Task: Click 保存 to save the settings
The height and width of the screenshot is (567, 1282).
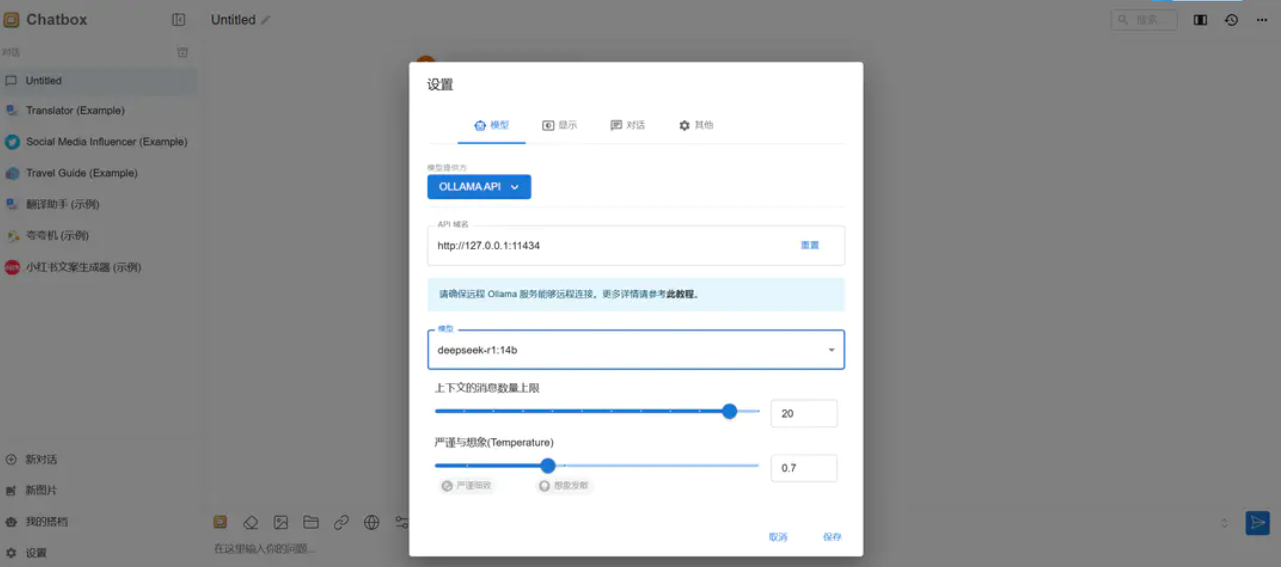Action: point(832,537)
